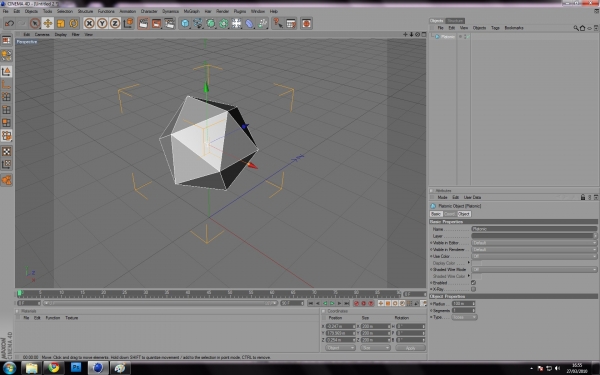Toggle Platonic object enabled checkmark in Objects manager
600x375 pixels.
click(468, 37)
